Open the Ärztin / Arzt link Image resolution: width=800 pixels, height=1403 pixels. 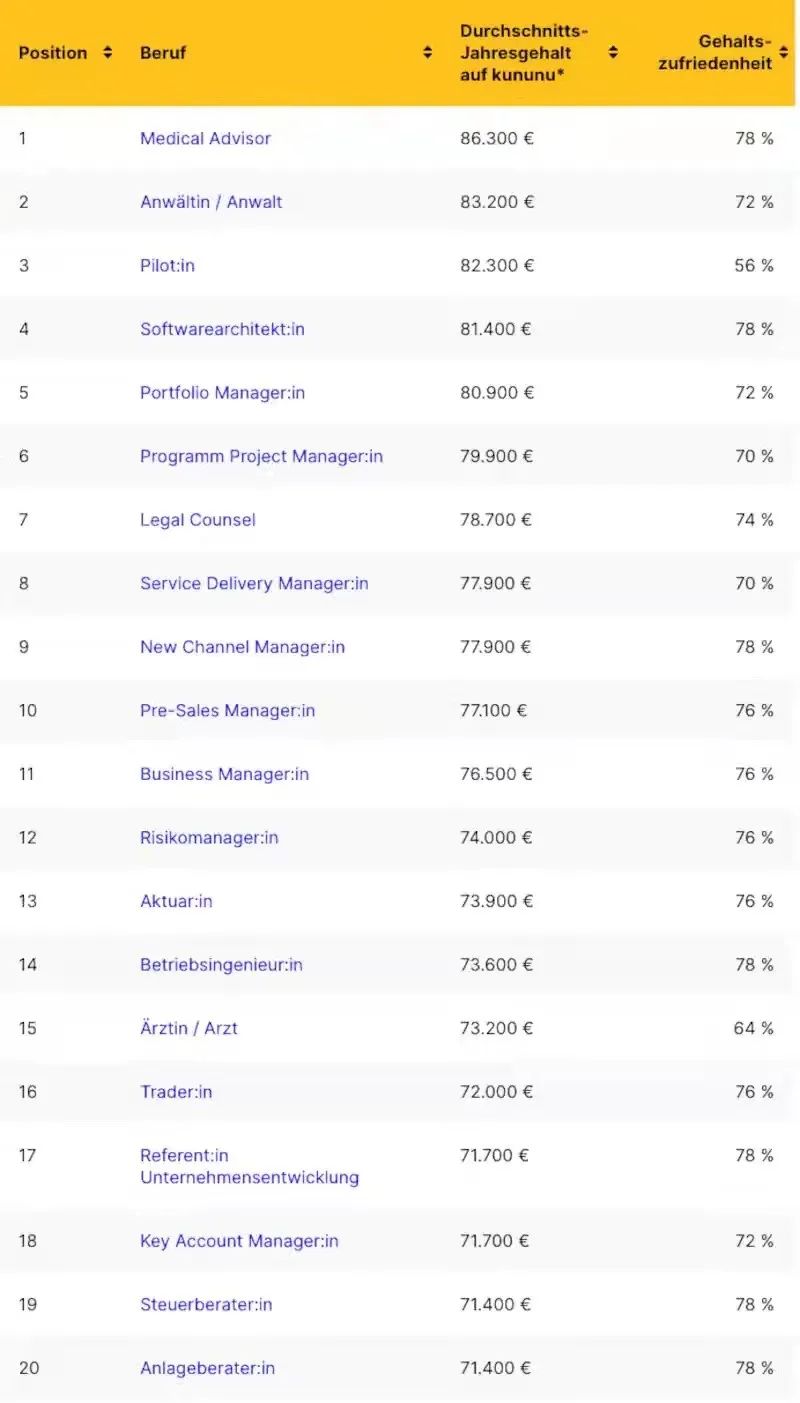[189, 1028]
